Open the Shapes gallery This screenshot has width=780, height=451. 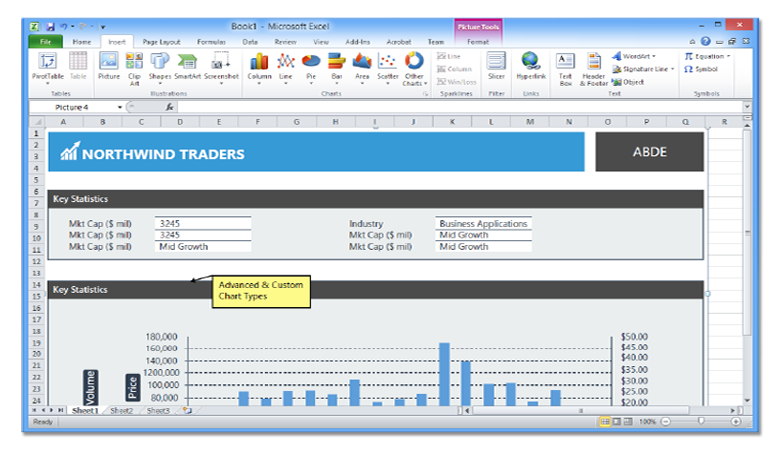click(x=160, y=67)
